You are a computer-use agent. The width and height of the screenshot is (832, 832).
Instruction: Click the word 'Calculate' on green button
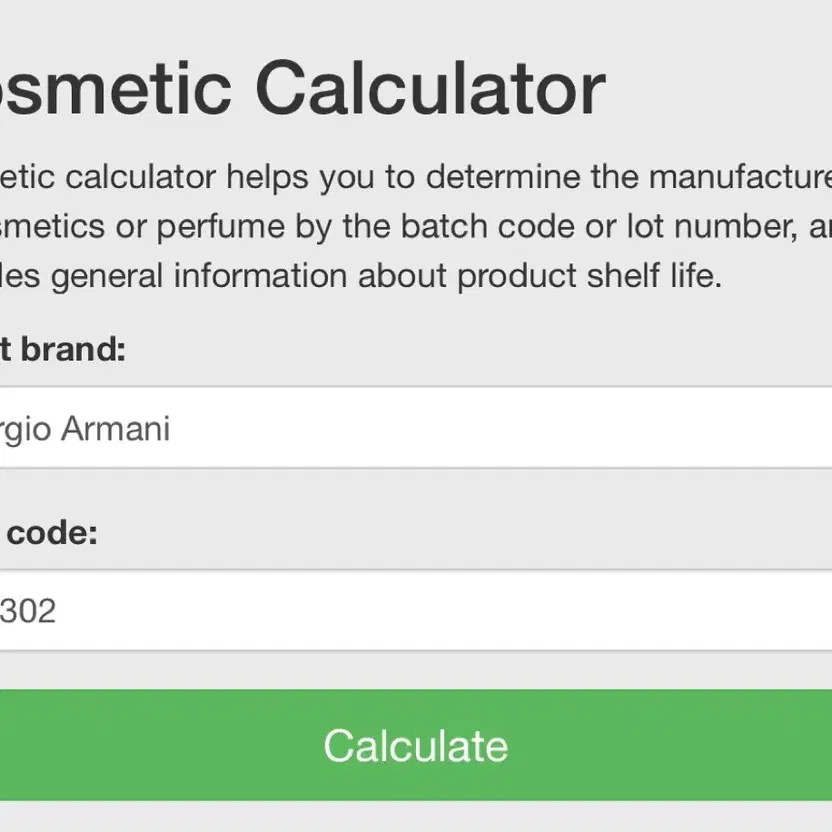(x=416, y=746)
